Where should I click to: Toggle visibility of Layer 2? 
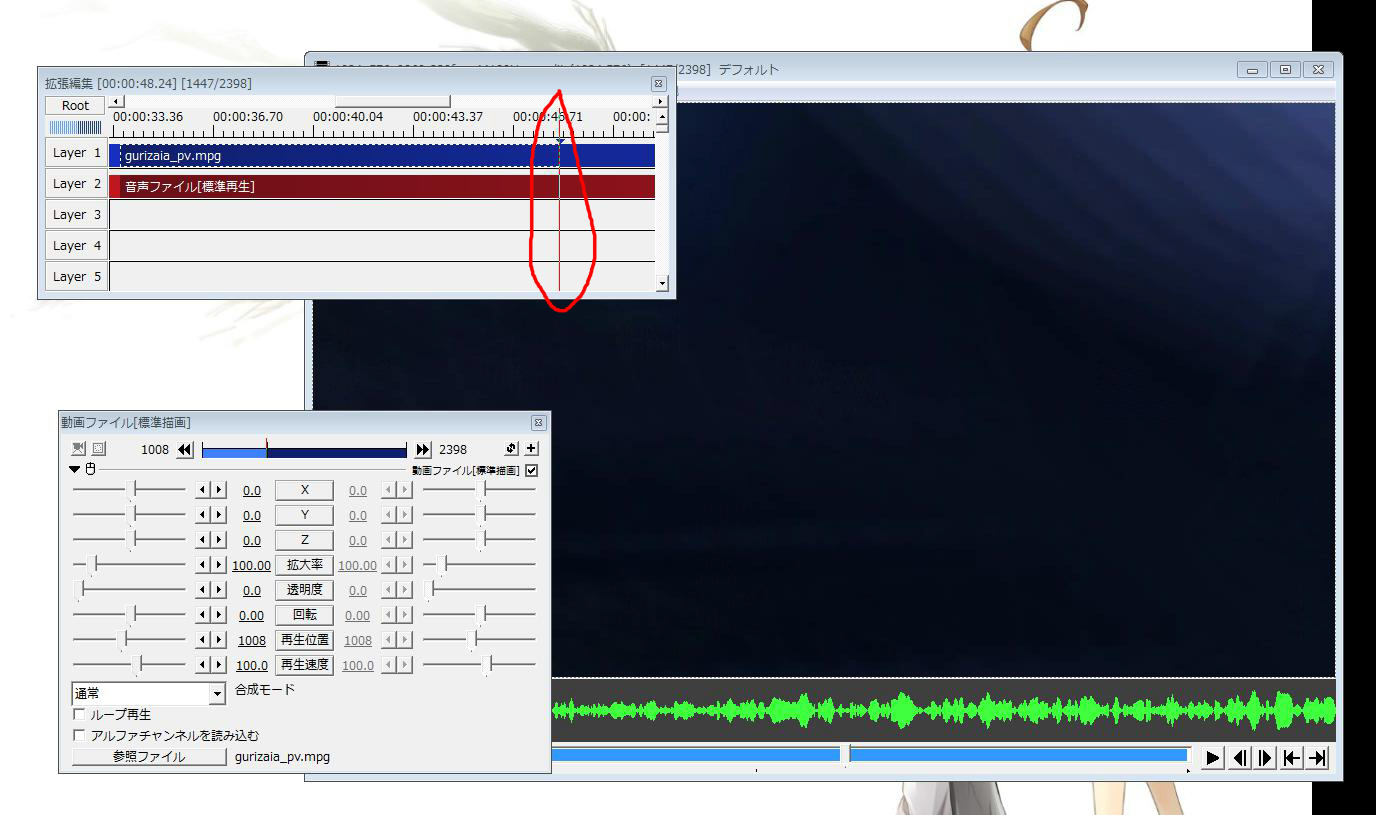76,184
